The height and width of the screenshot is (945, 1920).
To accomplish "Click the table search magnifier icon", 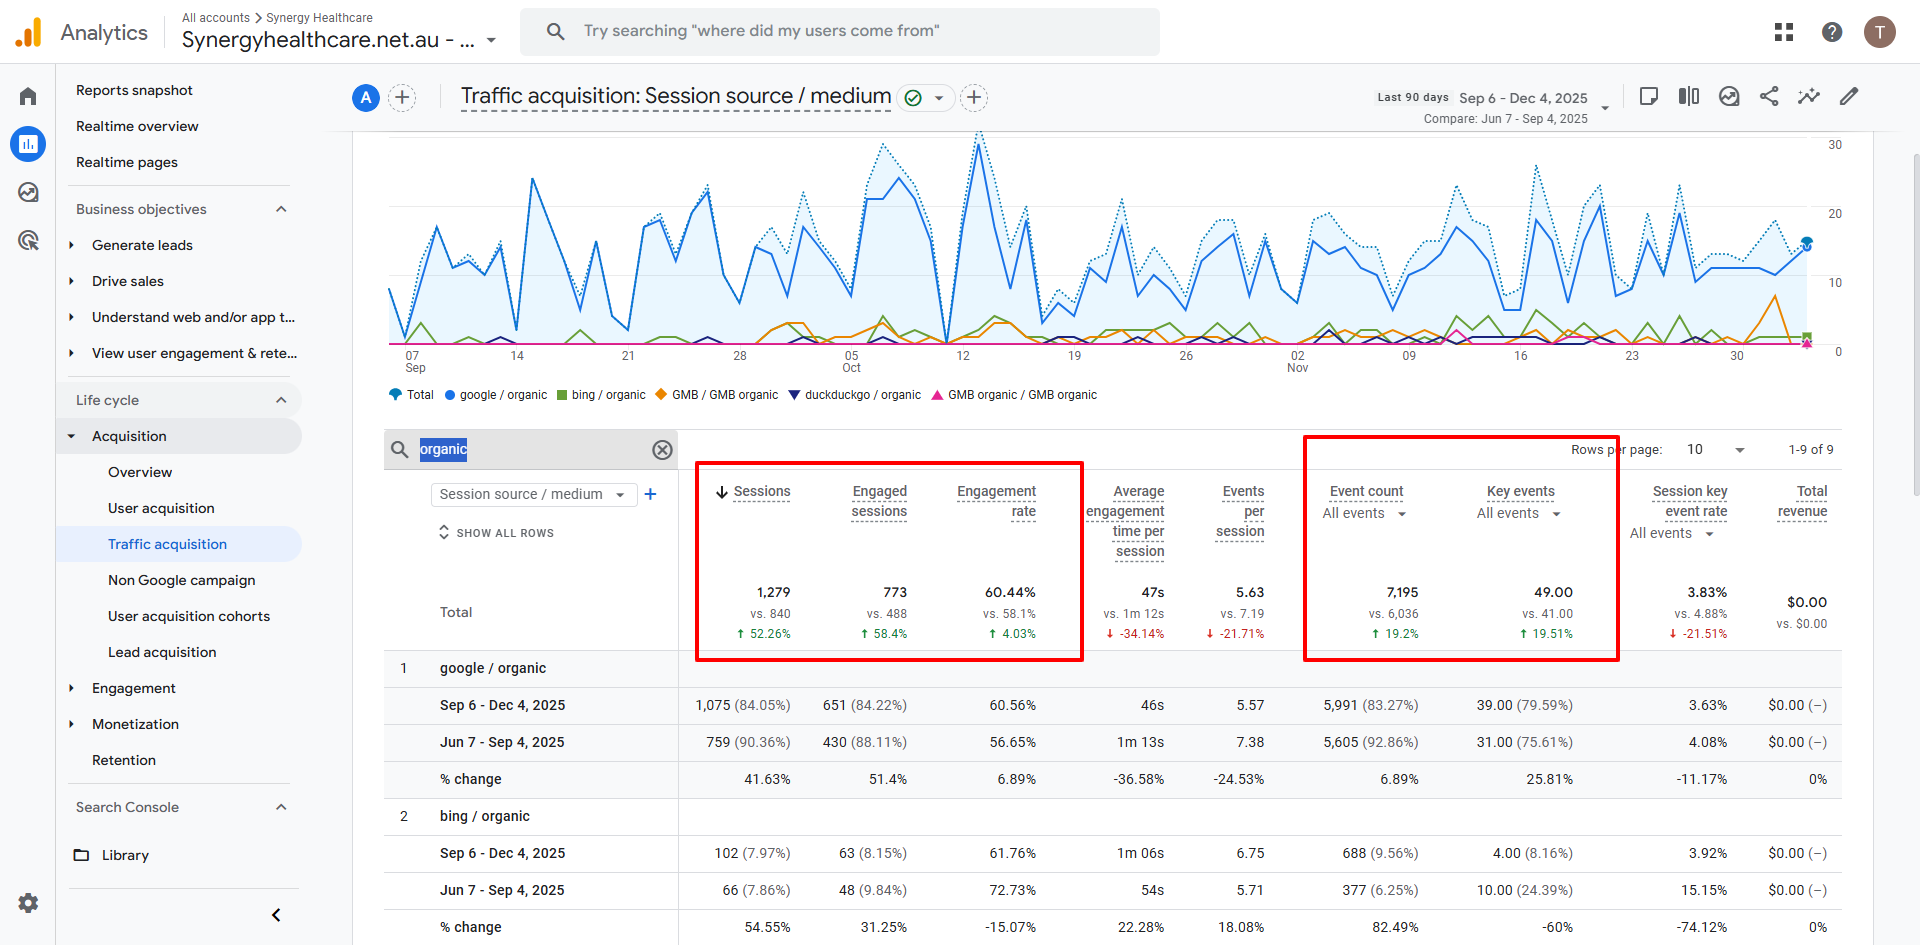I will [x=399, y=450].
